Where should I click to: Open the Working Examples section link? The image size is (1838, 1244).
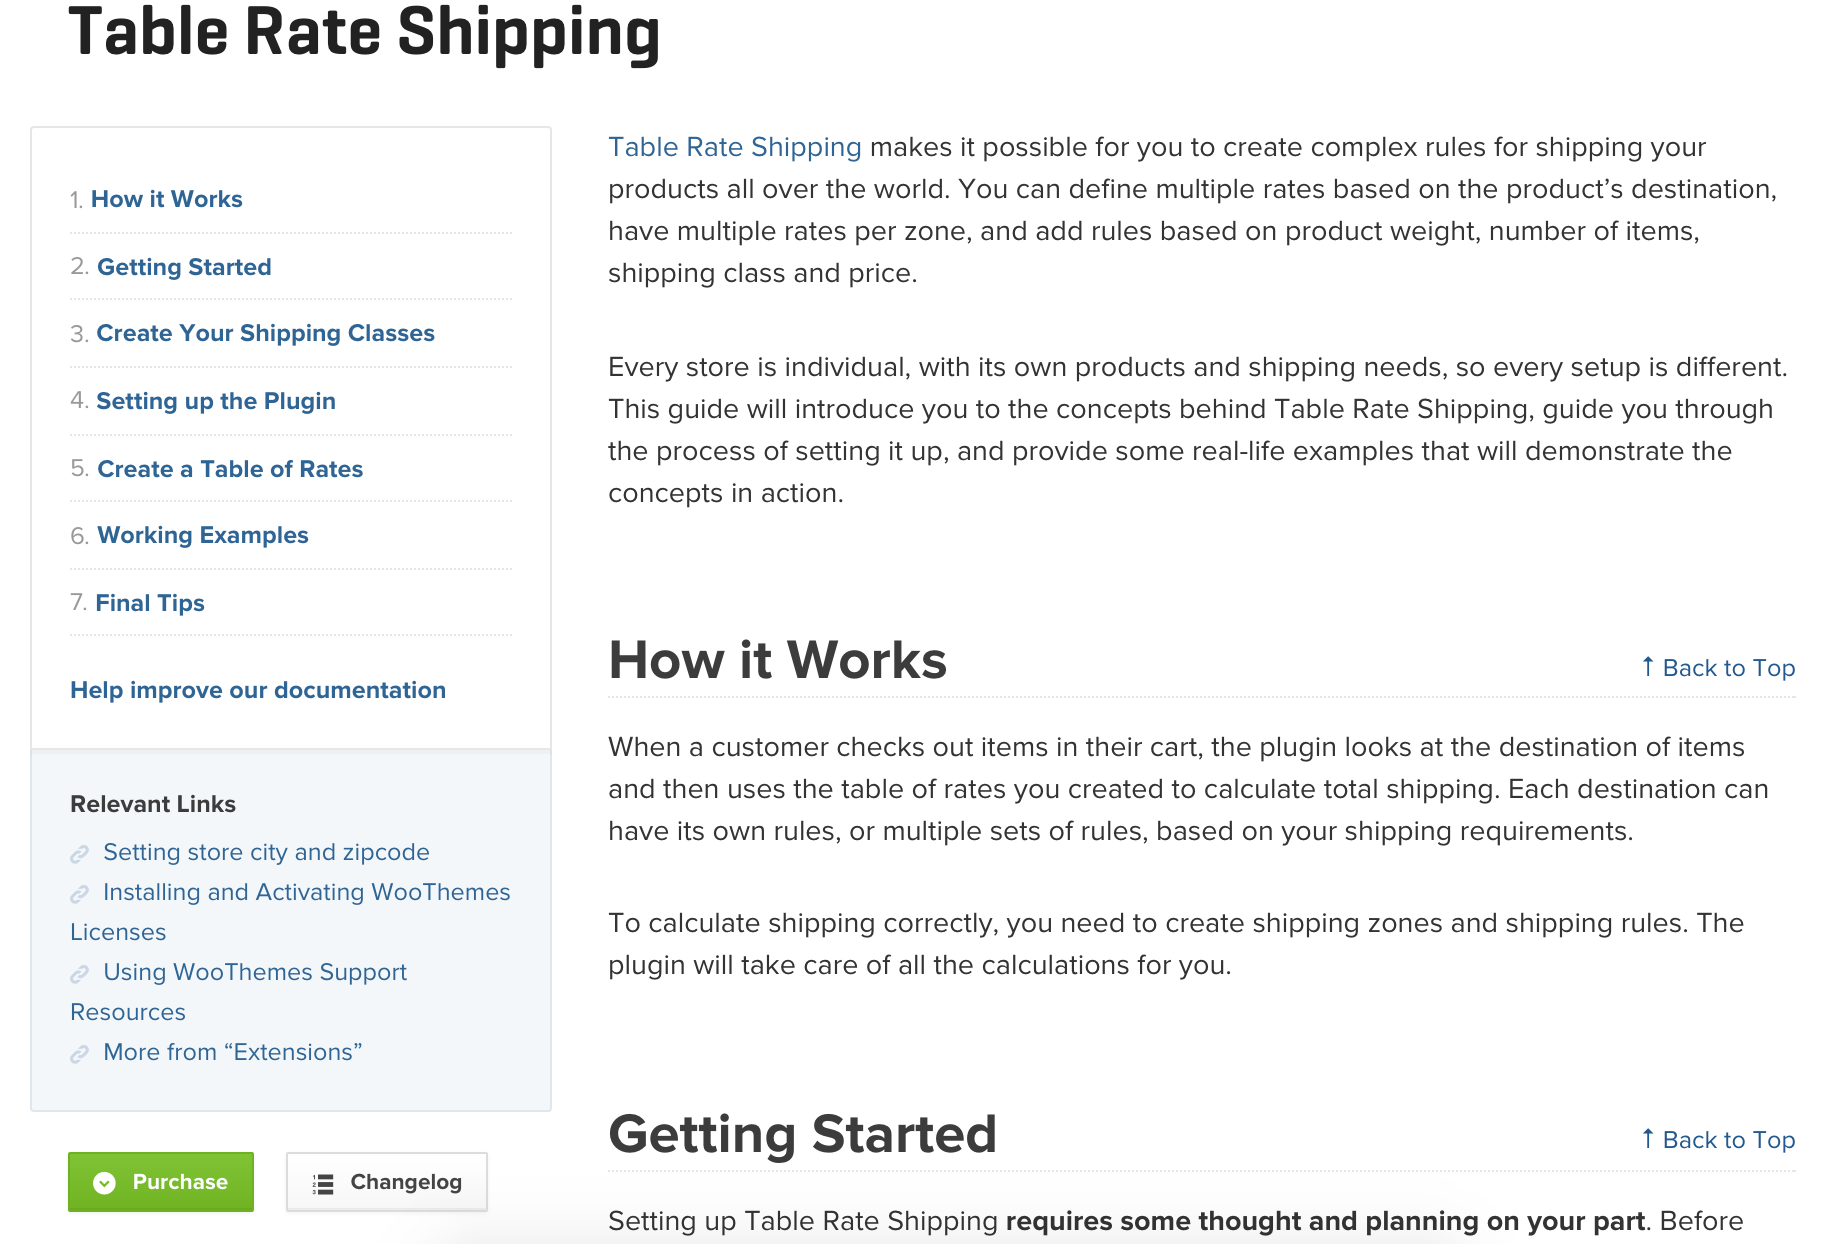(203, 535)
